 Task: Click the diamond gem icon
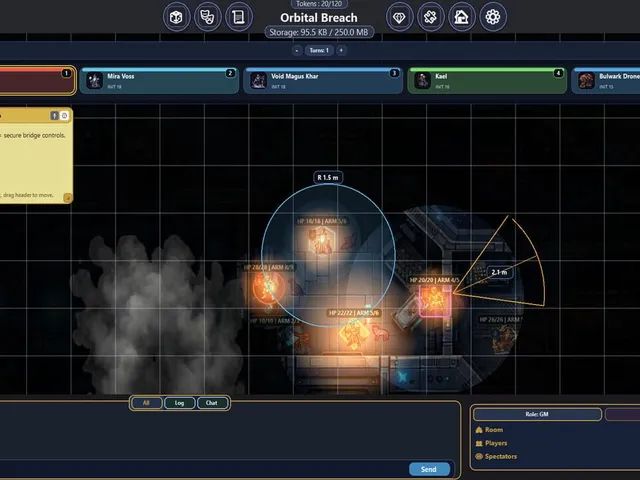[399, 17]
